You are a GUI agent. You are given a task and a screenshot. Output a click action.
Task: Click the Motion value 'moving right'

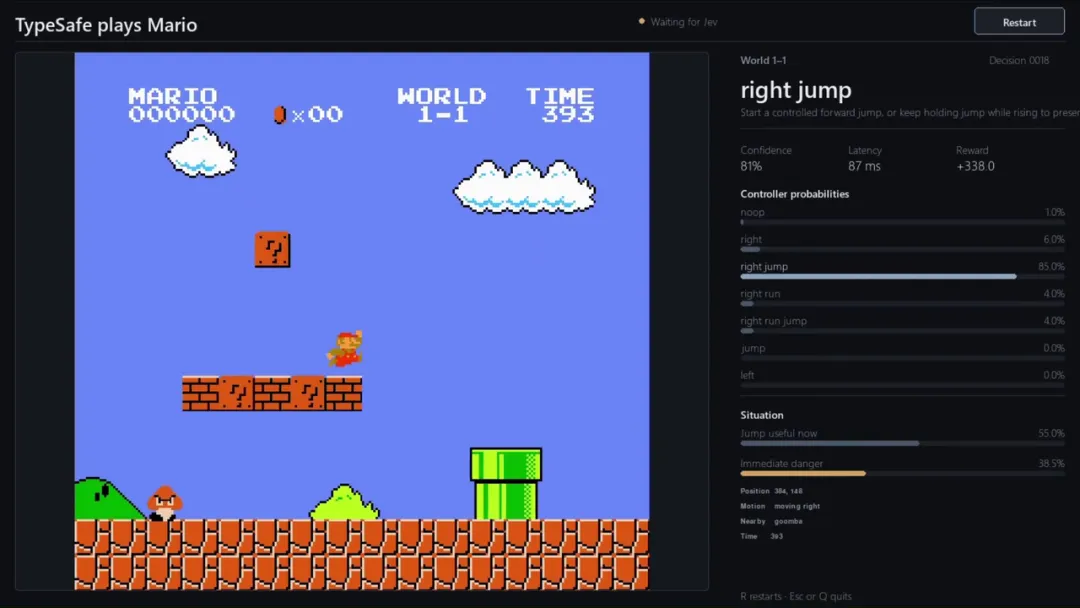click(797, 506)
